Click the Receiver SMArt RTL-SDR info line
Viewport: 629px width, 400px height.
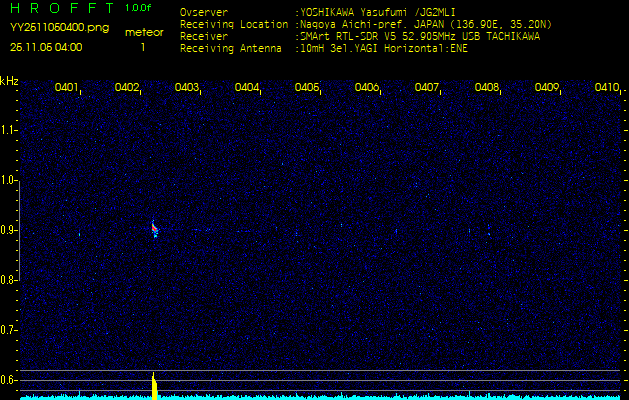click(x=359, y=35)
